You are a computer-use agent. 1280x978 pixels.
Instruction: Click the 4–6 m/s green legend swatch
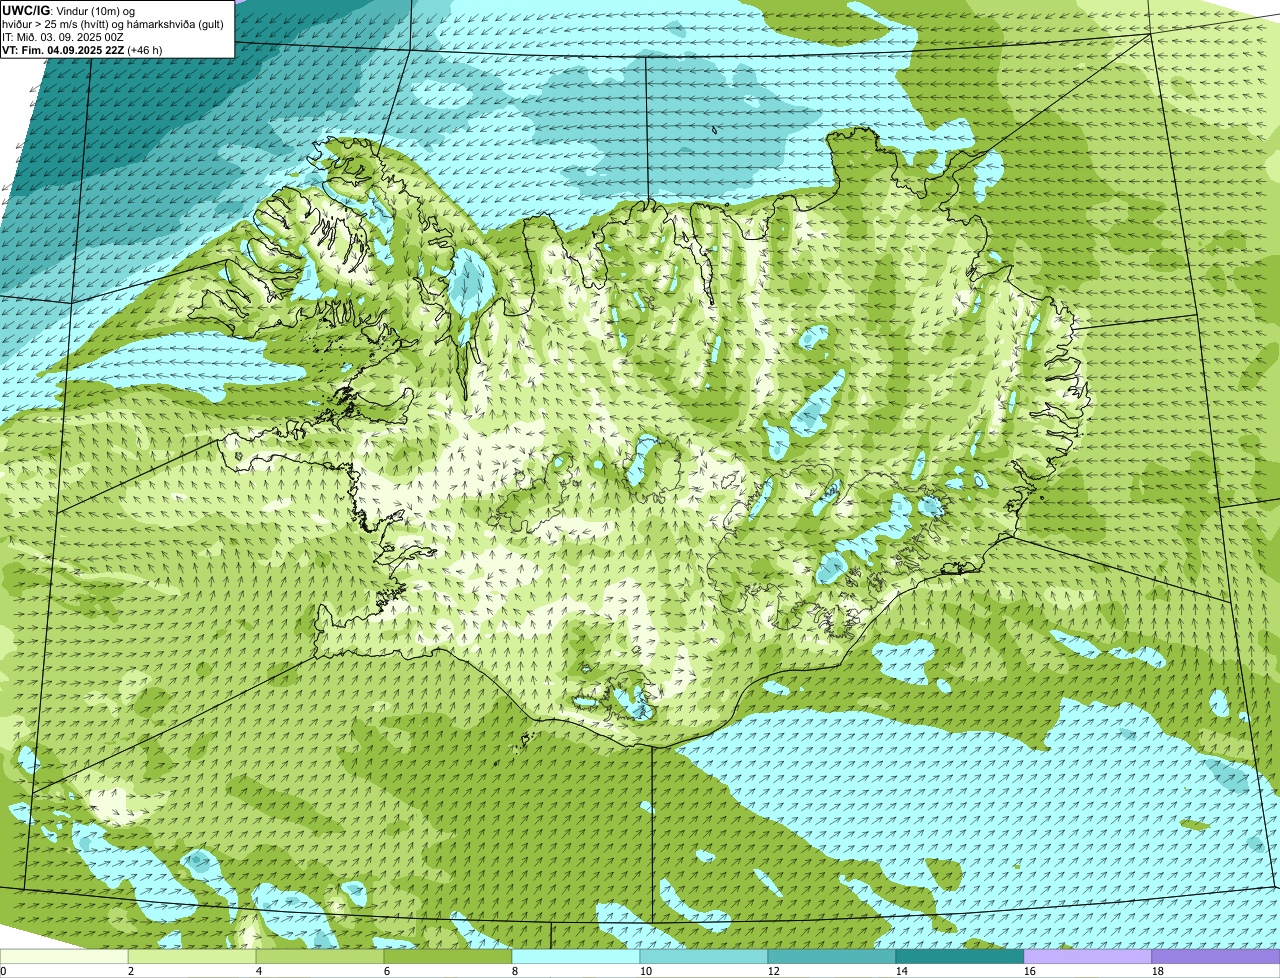(x=320, y=956)
